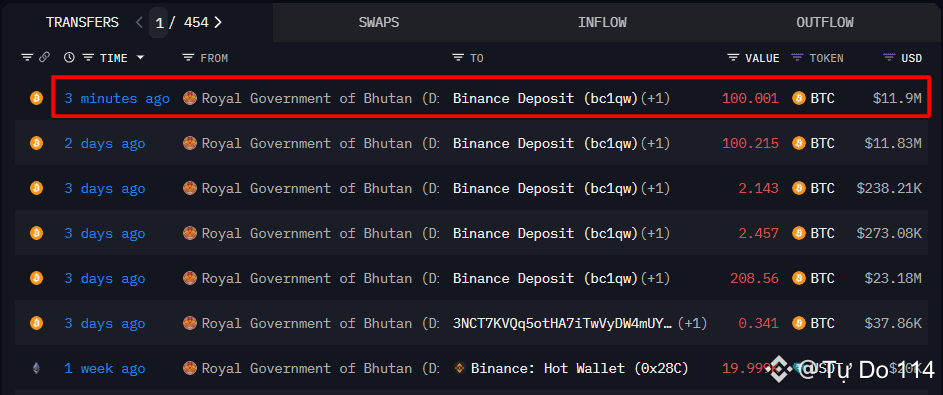
Task: Click the purple filter icon beside TOKEN
Action: coord(797,58)
